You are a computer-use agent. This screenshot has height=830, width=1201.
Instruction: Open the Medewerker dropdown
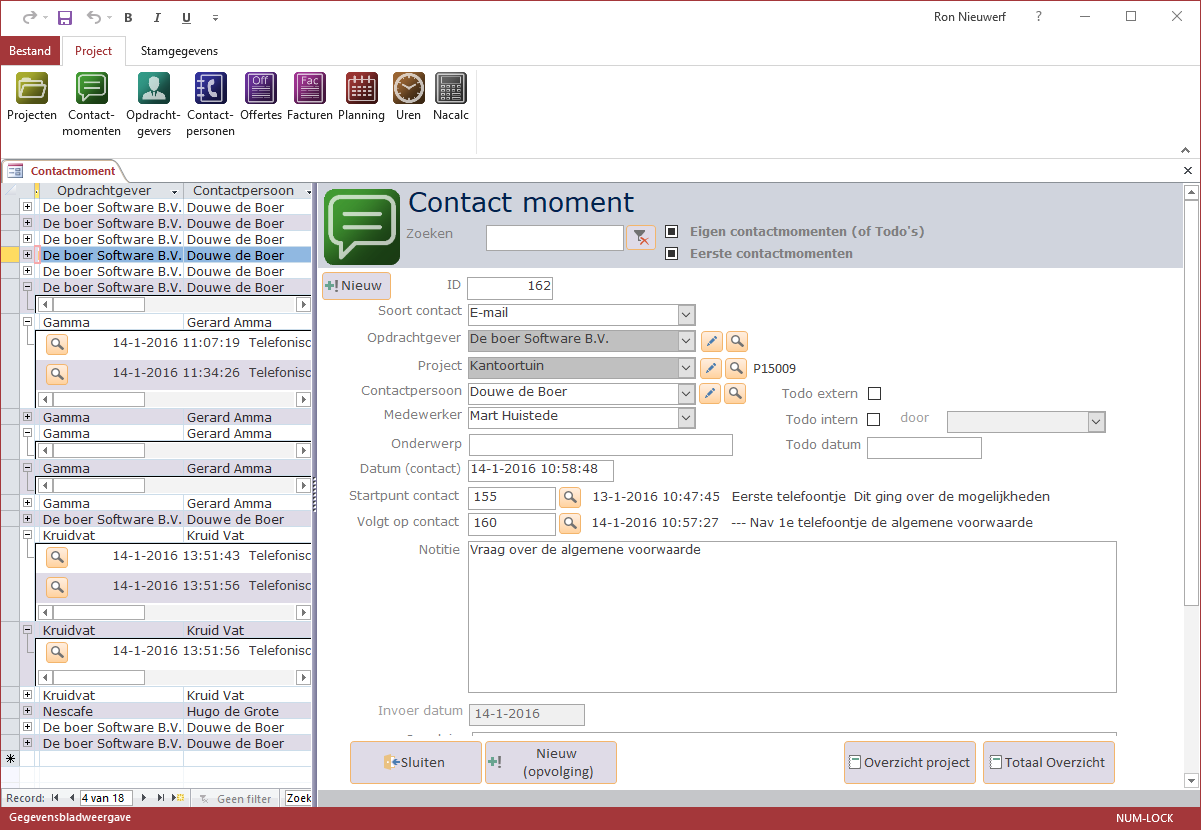click(686, 417)
